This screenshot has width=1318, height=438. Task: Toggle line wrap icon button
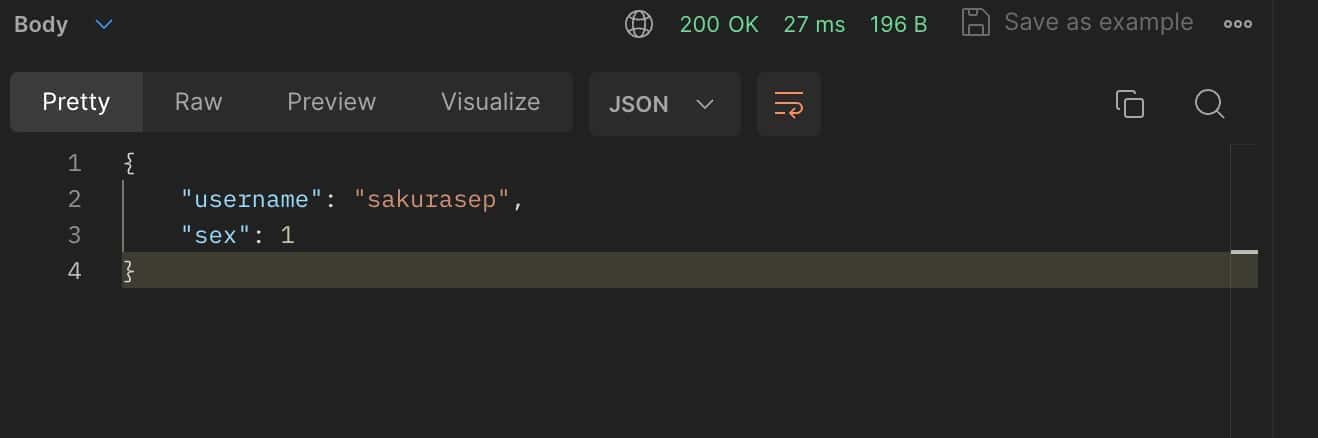[x=788, y=103]
